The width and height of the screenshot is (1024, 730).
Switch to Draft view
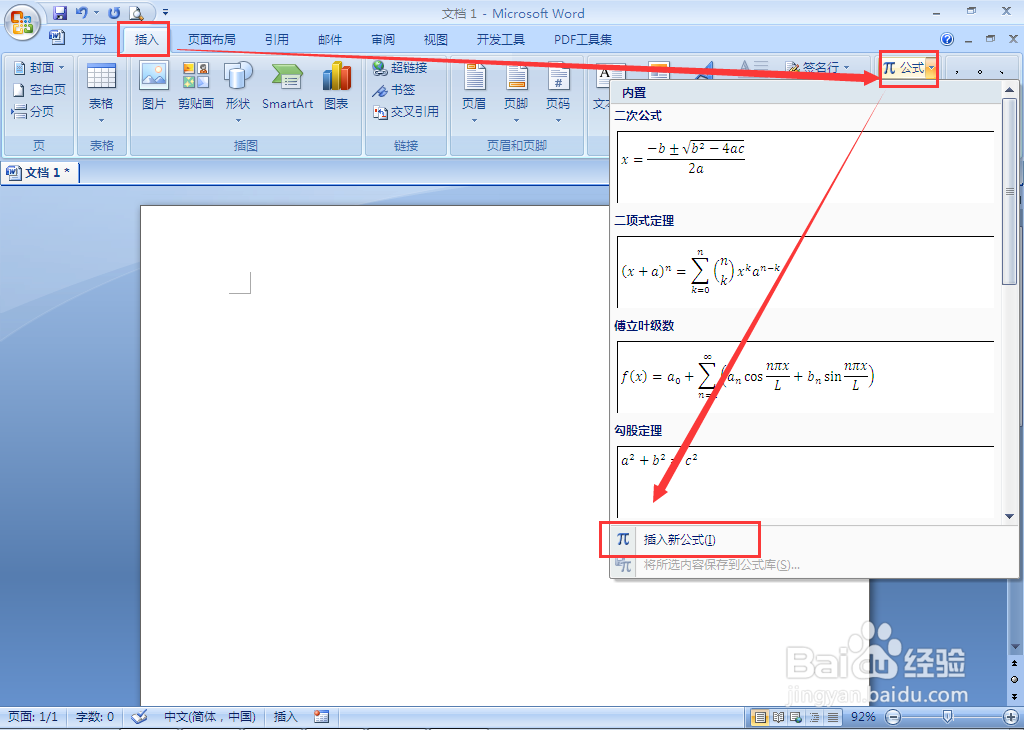(x=832, y=717)
